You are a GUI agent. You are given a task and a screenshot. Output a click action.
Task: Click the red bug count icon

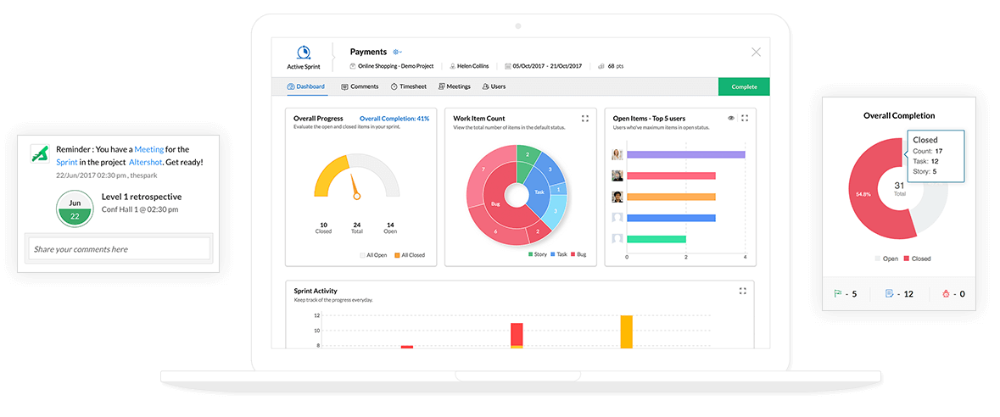pyautogui.click(x=946, y=294)
